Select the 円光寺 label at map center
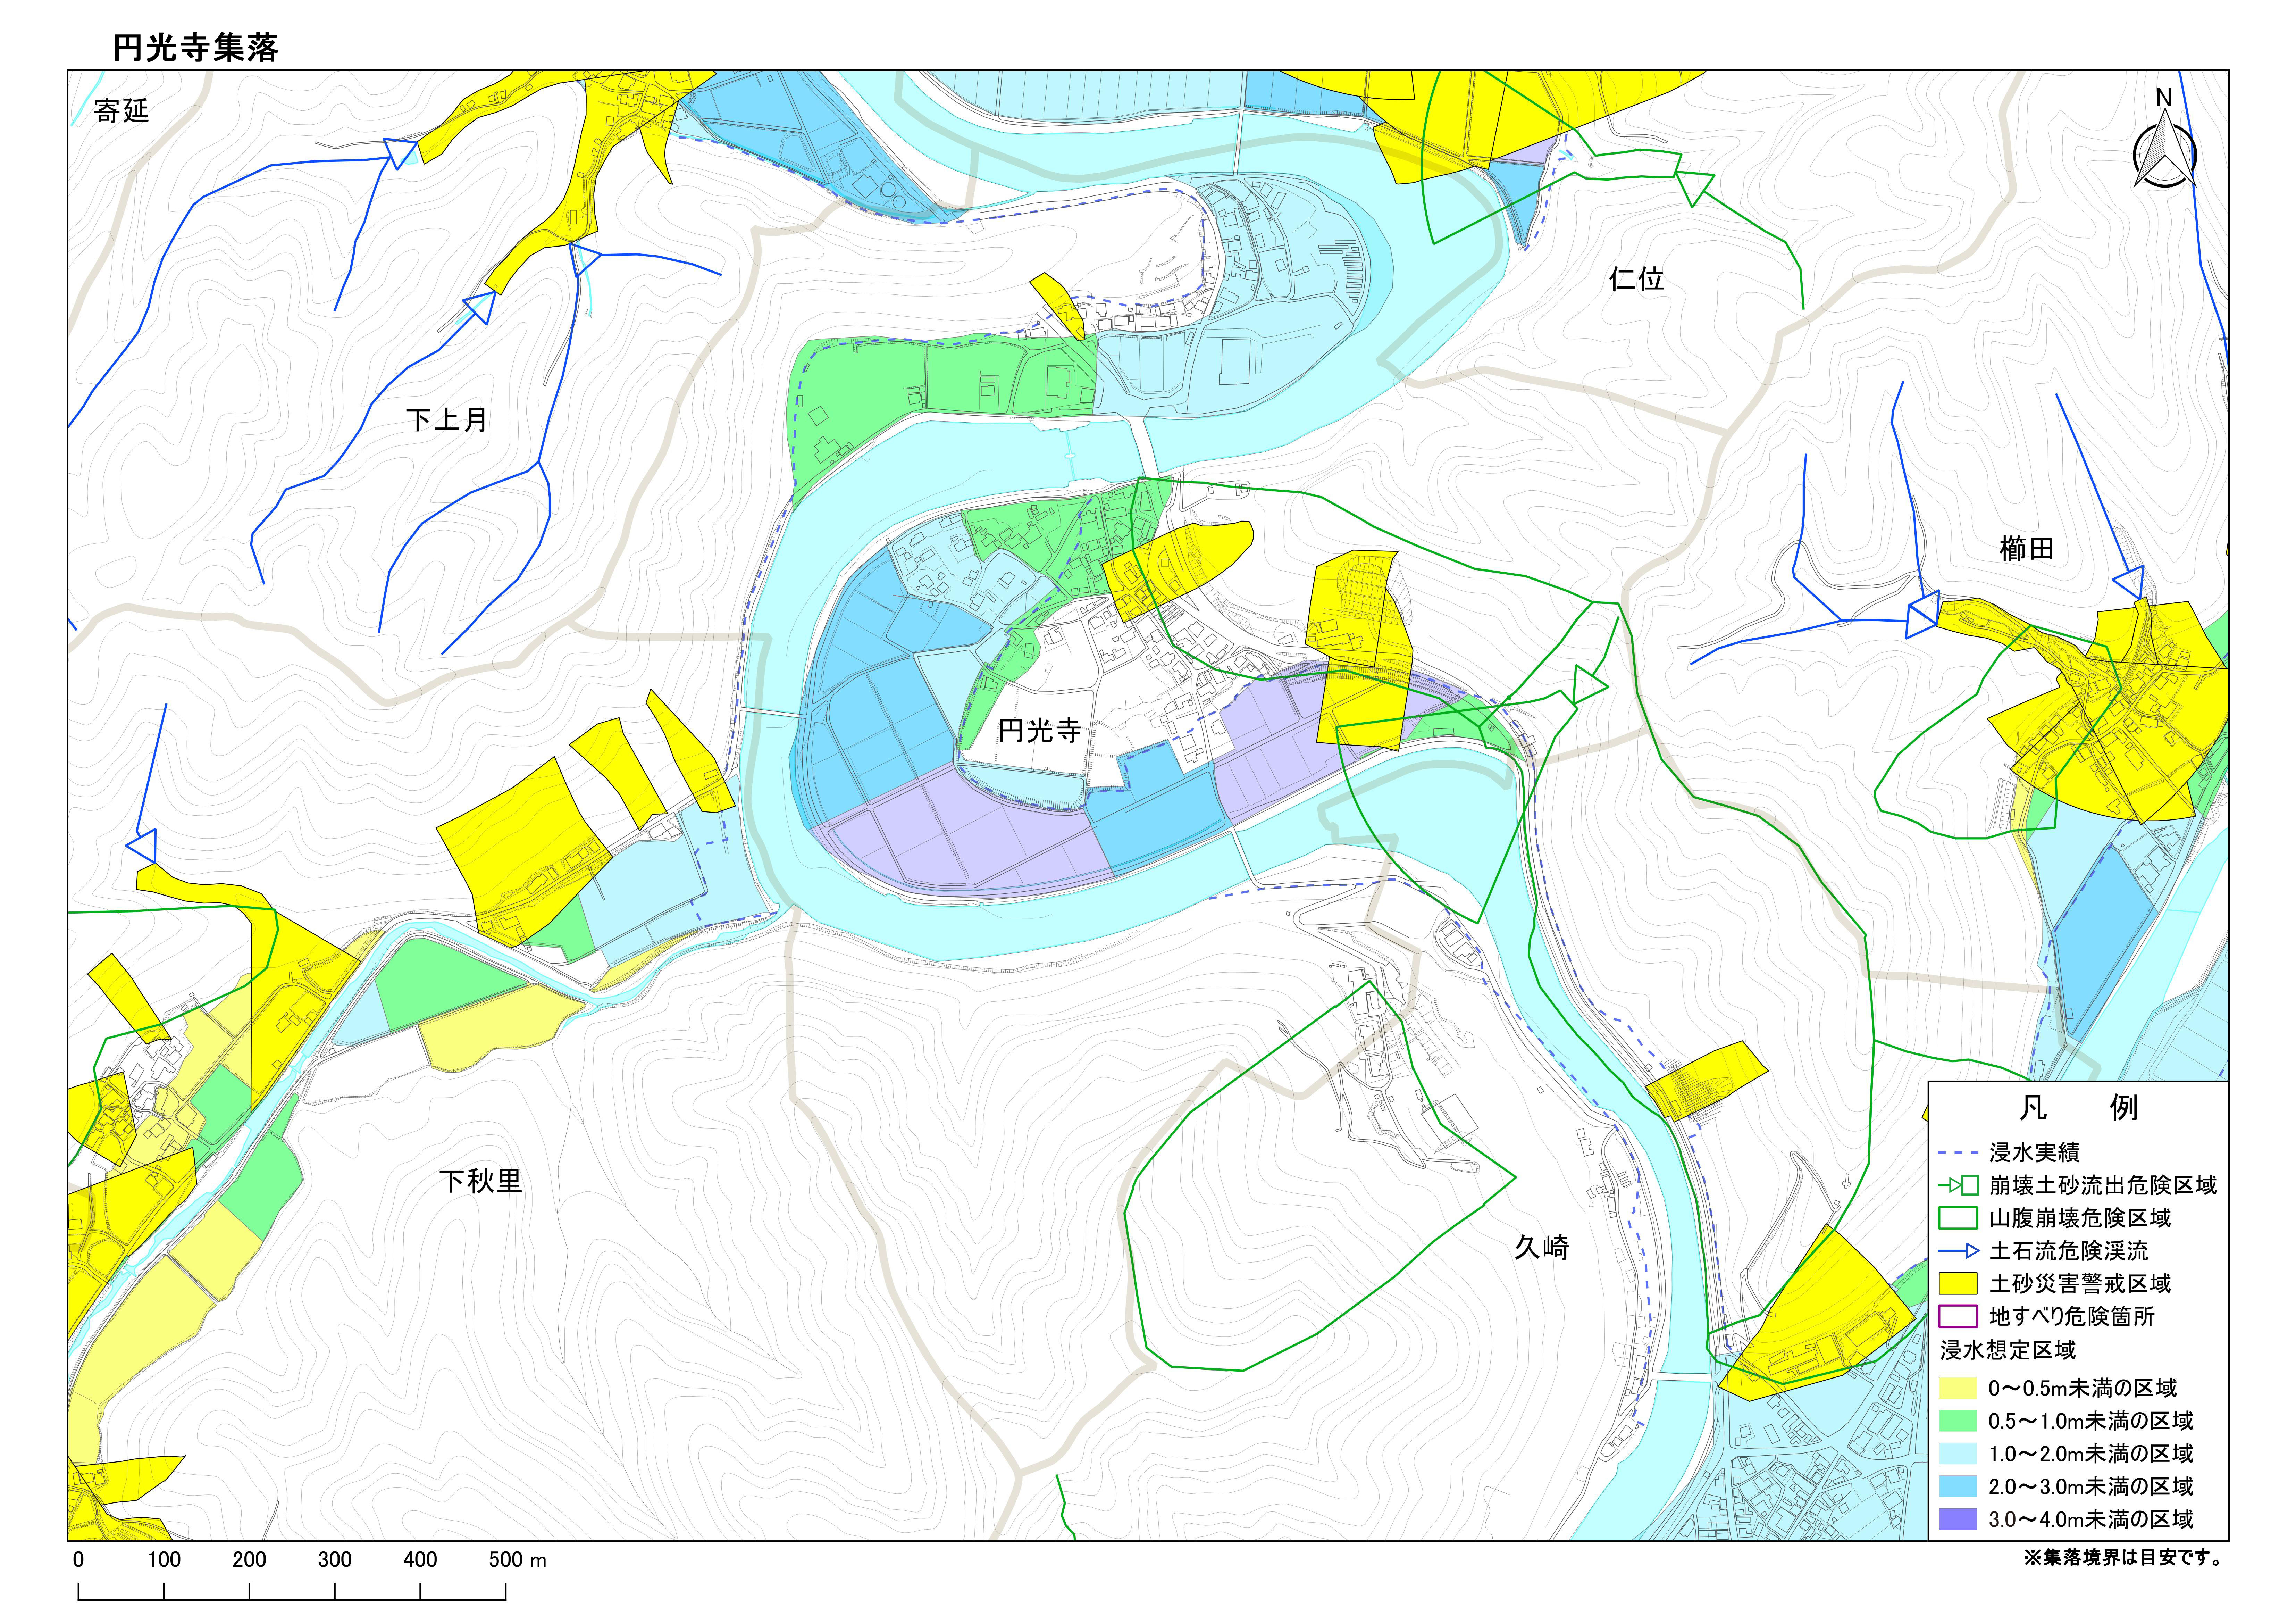This screenshot has width=2296, height=1624. [x=1040, y=731]
